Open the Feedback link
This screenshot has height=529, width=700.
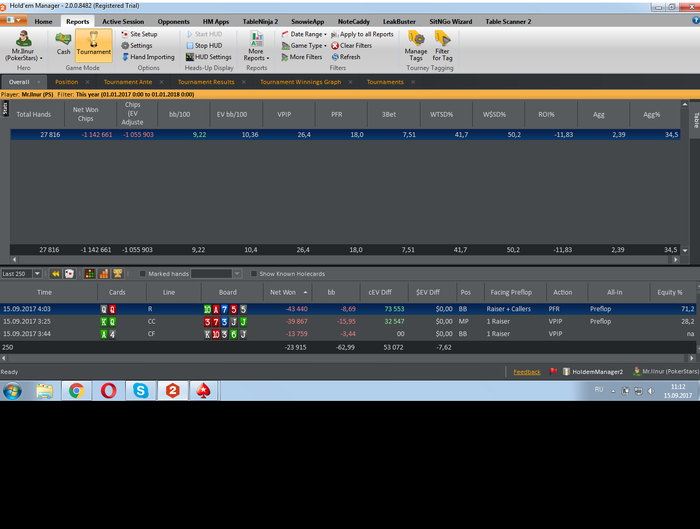pyautogui.click(x=527, y=372)
